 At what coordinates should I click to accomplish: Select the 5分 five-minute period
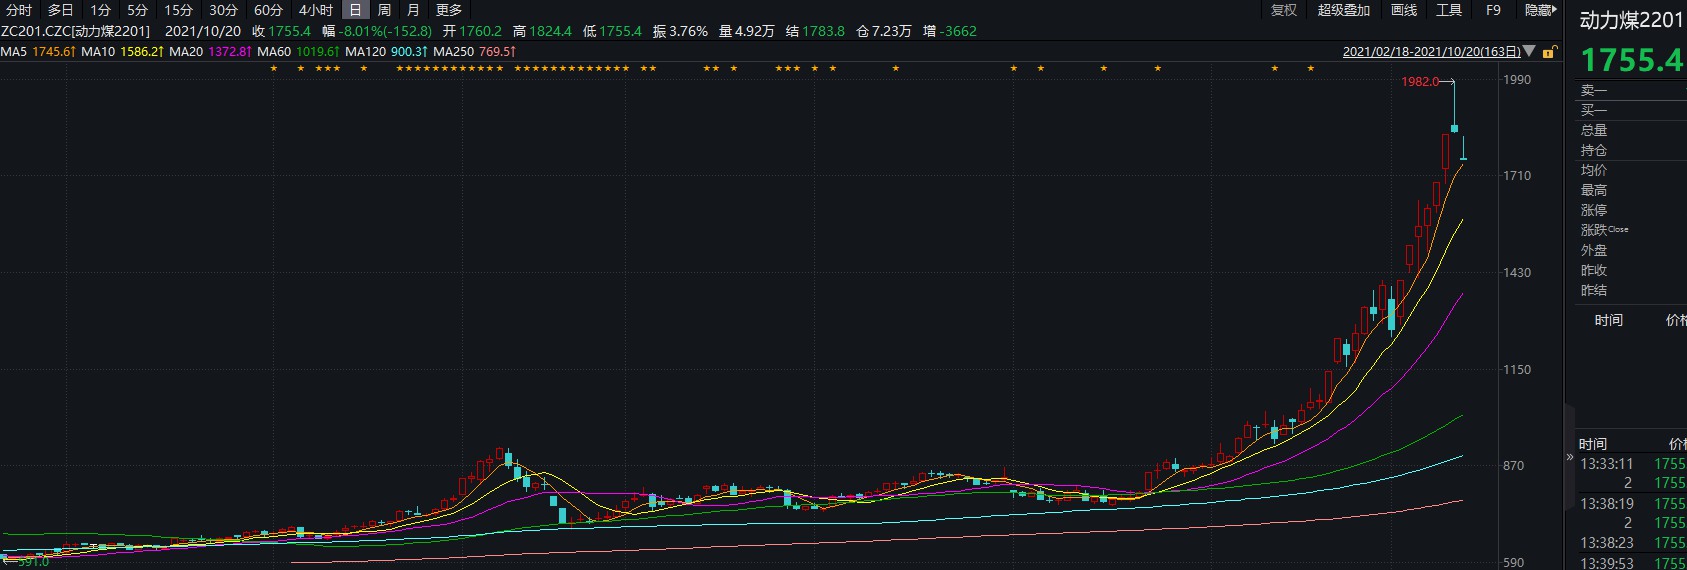pos(137,10)
